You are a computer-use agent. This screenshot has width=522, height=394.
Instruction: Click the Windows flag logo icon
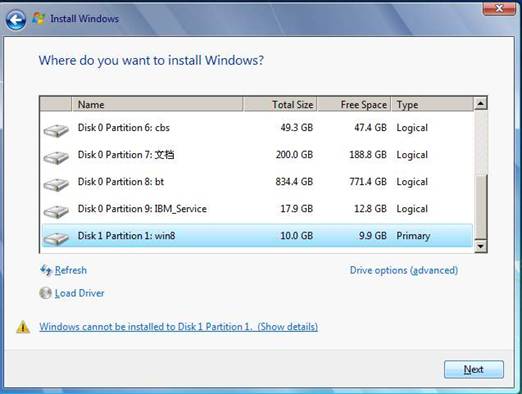coord(39,18)
